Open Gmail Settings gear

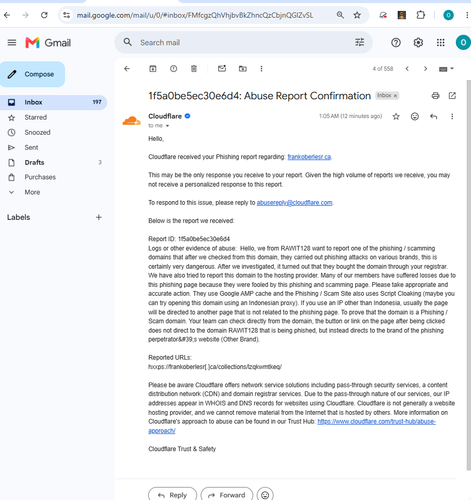pyautogui.click(x=418, y=43)
